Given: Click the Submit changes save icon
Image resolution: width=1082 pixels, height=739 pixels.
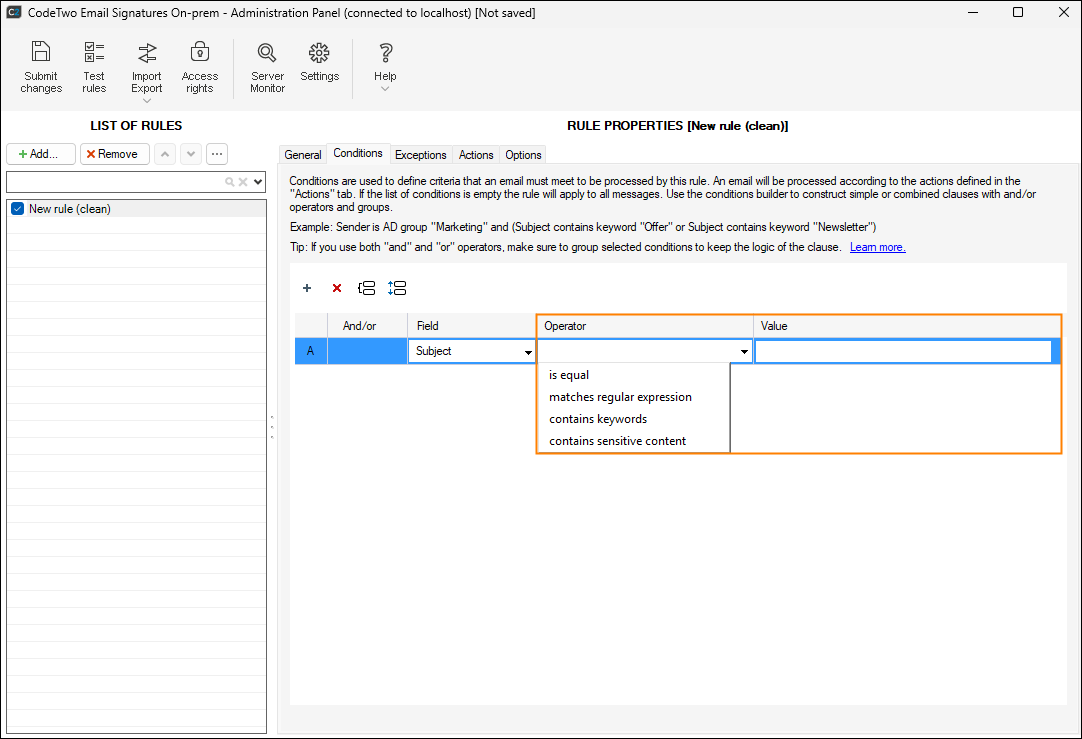Looking at the screenshot, I should [41, 53].
